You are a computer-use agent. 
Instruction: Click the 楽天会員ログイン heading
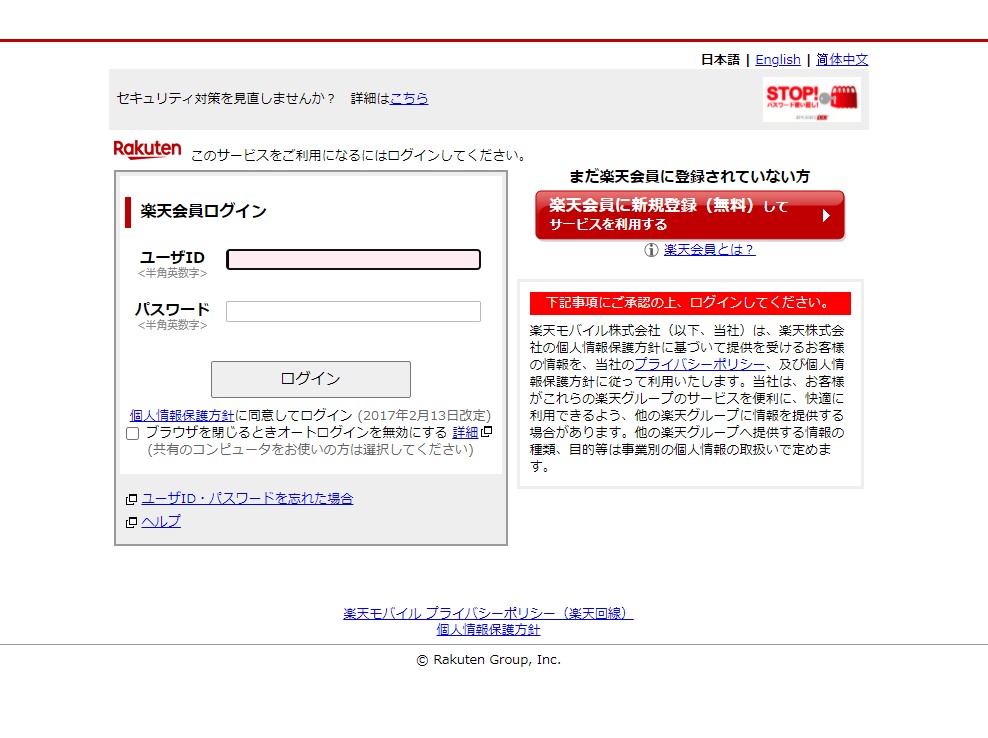tap(204, 211)
